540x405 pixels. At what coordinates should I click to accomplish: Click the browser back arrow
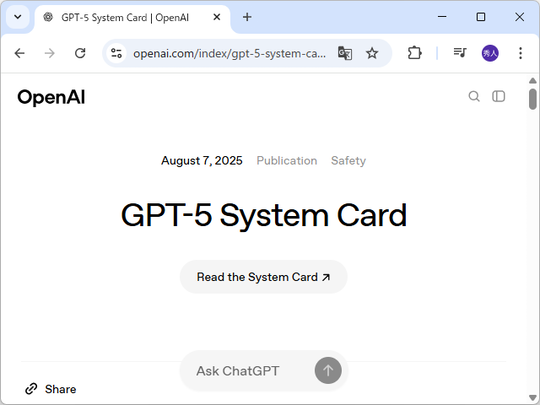click(x=20, y=53)
